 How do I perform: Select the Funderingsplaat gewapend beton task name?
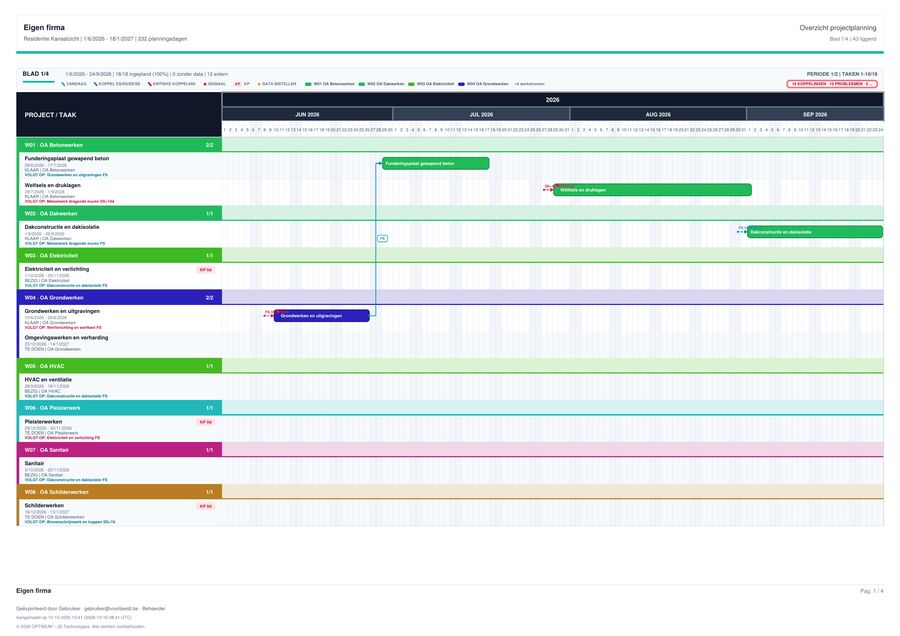coord(67,158)
